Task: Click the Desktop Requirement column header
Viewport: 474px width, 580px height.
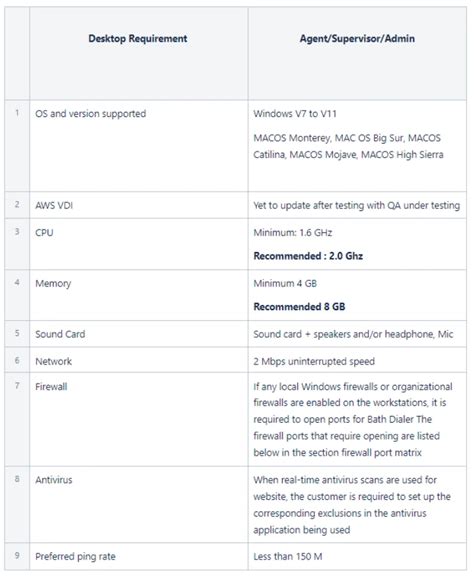Action: [x=138, y=38]
